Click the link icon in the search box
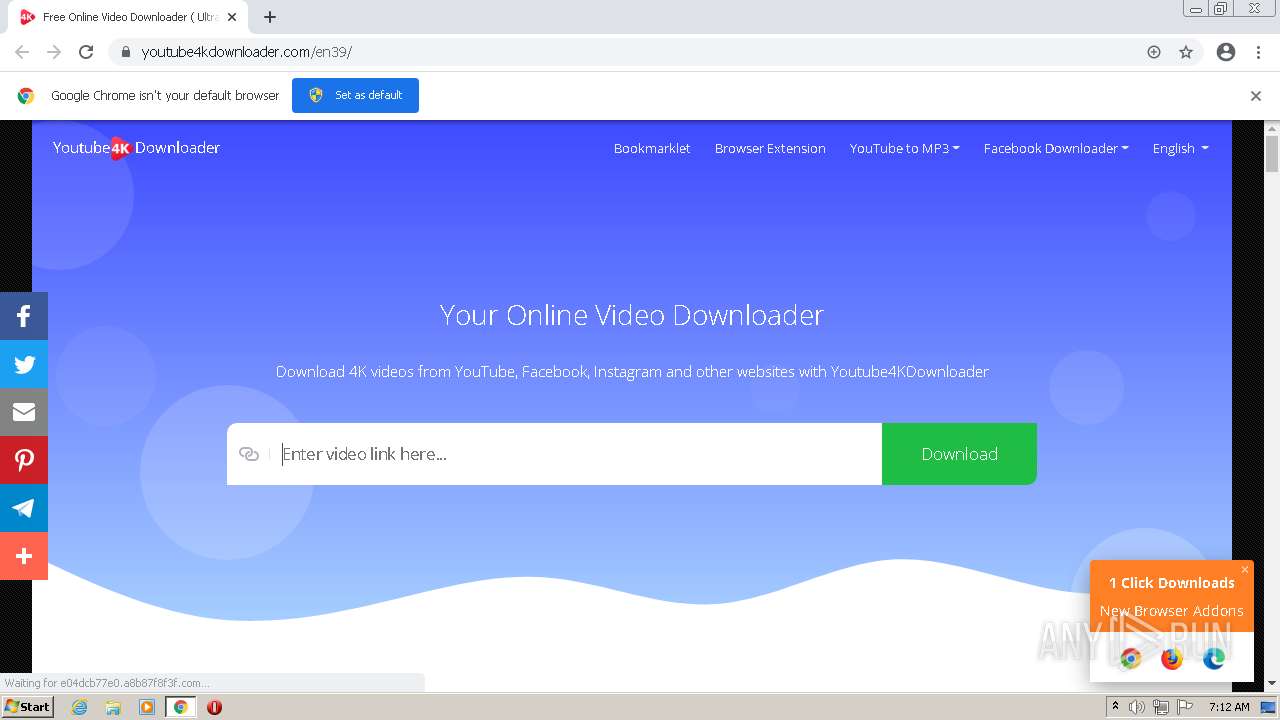 pos(249,454)
